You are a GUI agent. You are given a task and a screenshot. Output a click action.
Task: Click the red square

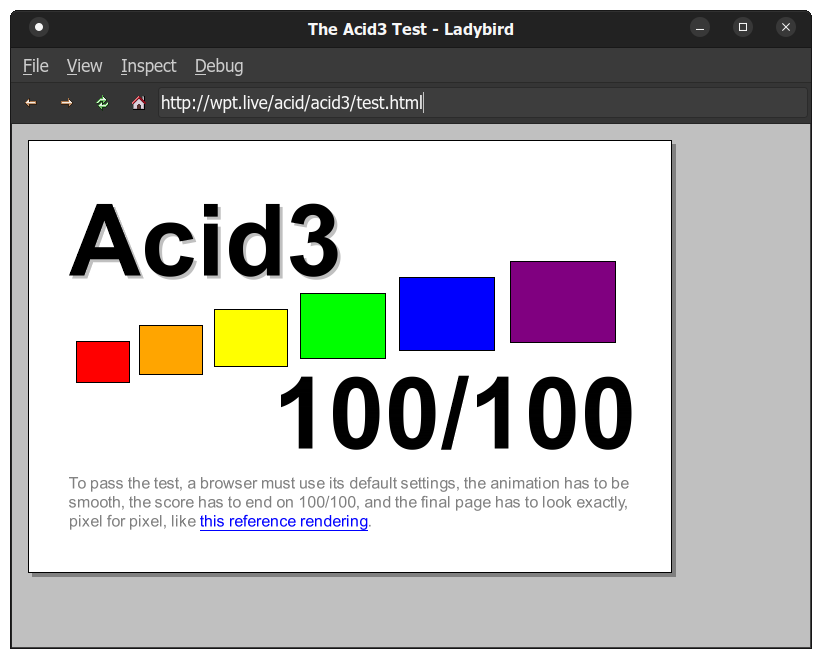103,362
